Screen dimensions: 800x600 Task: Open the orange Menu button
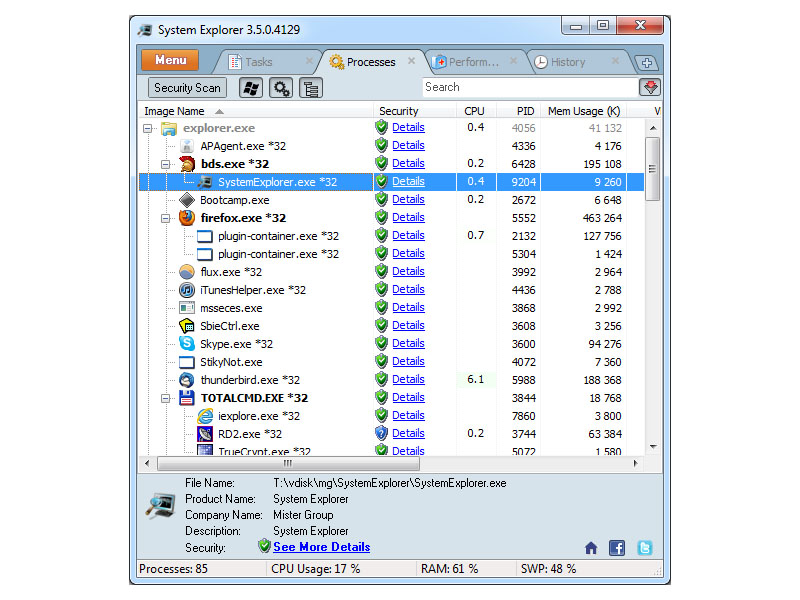pos(169,60)
